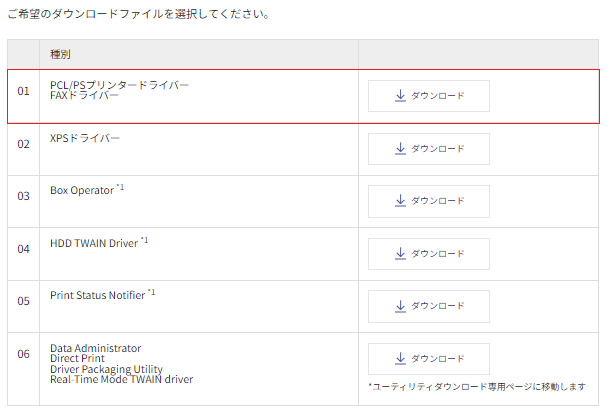Download the PCL/PS and FAX driver package

point(428,96)
